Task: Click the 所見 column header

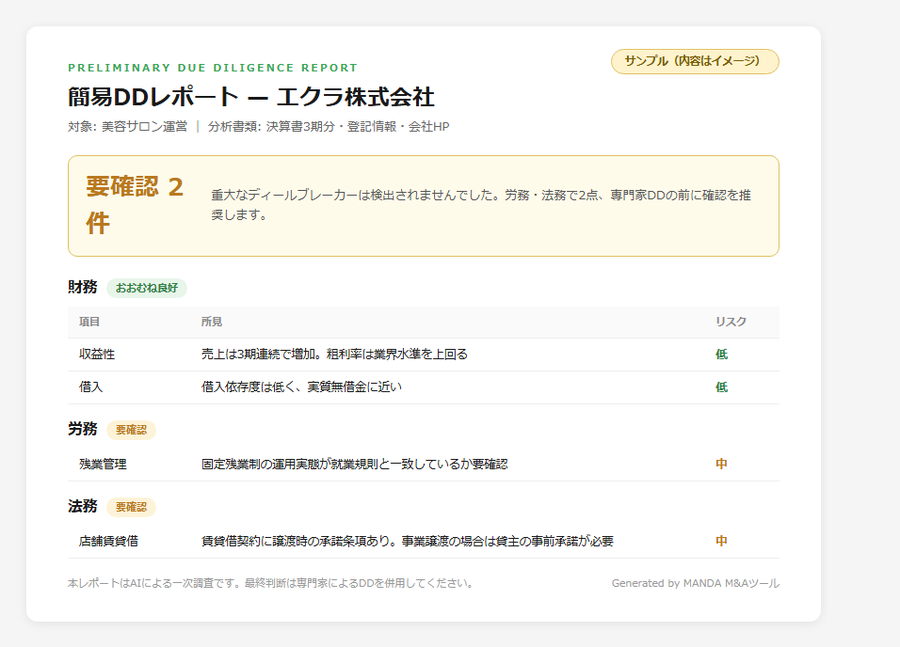Action: pyautogui.click(x=211, y=321)
